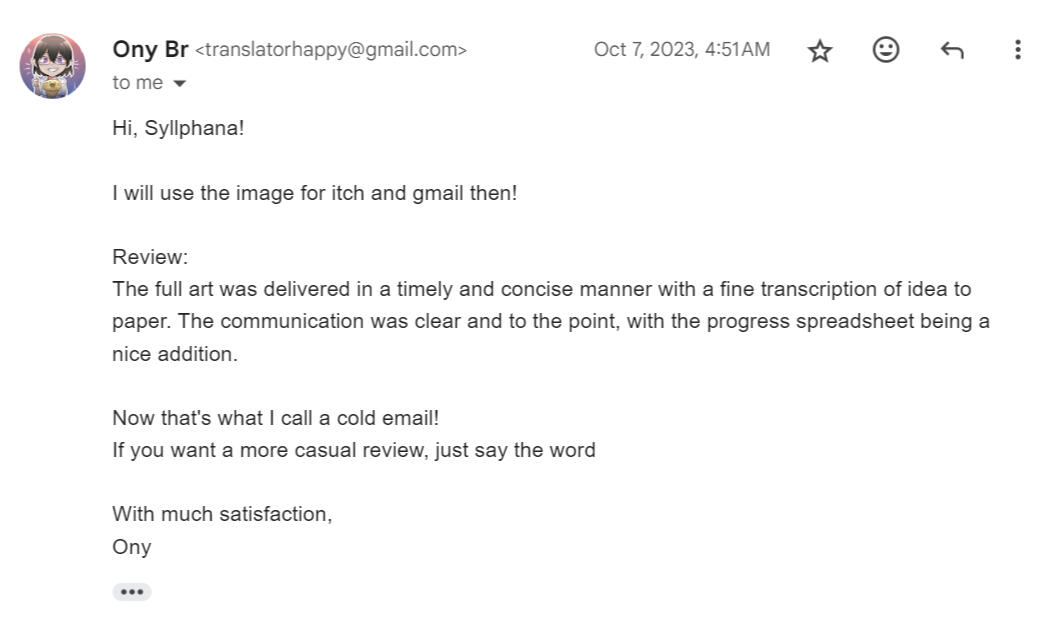Screen dimensions: 1046x626
Task: Star this email from Ony Br
Action: tap(820, 50)
